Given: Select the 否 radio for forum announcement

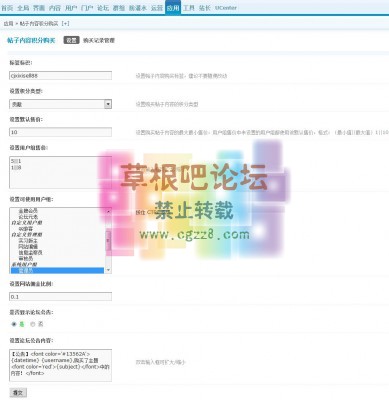Looking at the screenshot, I should tap(33, 324).
